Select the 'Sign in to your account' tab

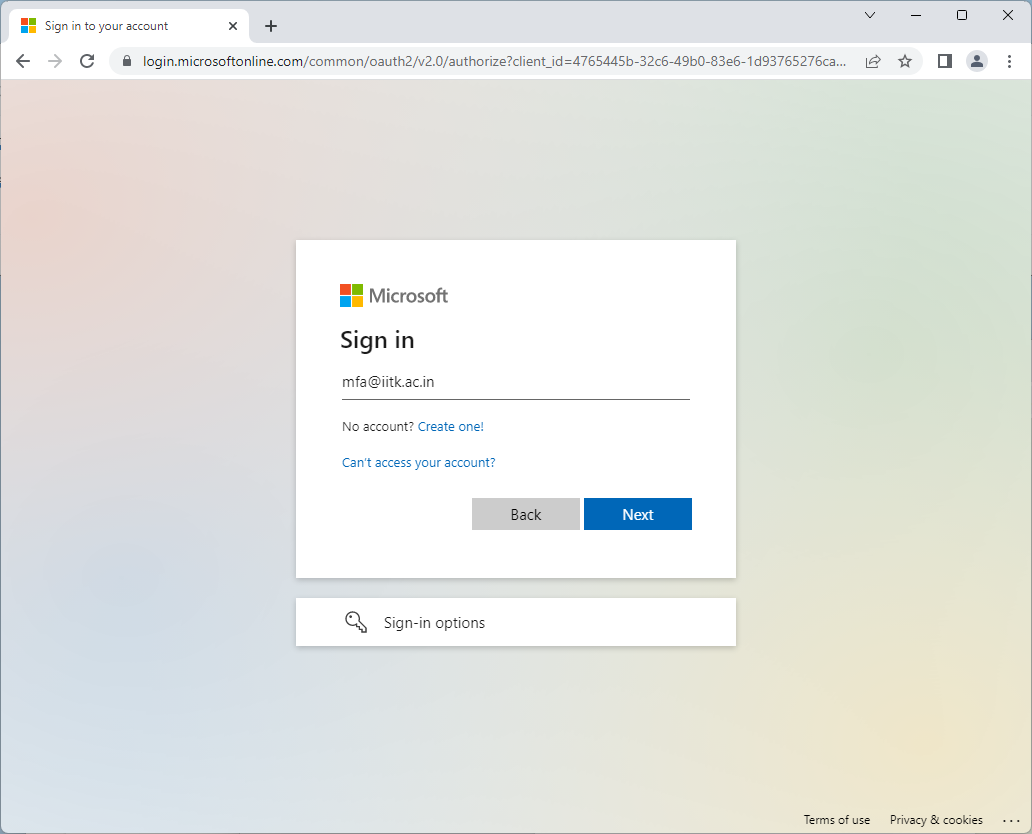pos(129,26)
